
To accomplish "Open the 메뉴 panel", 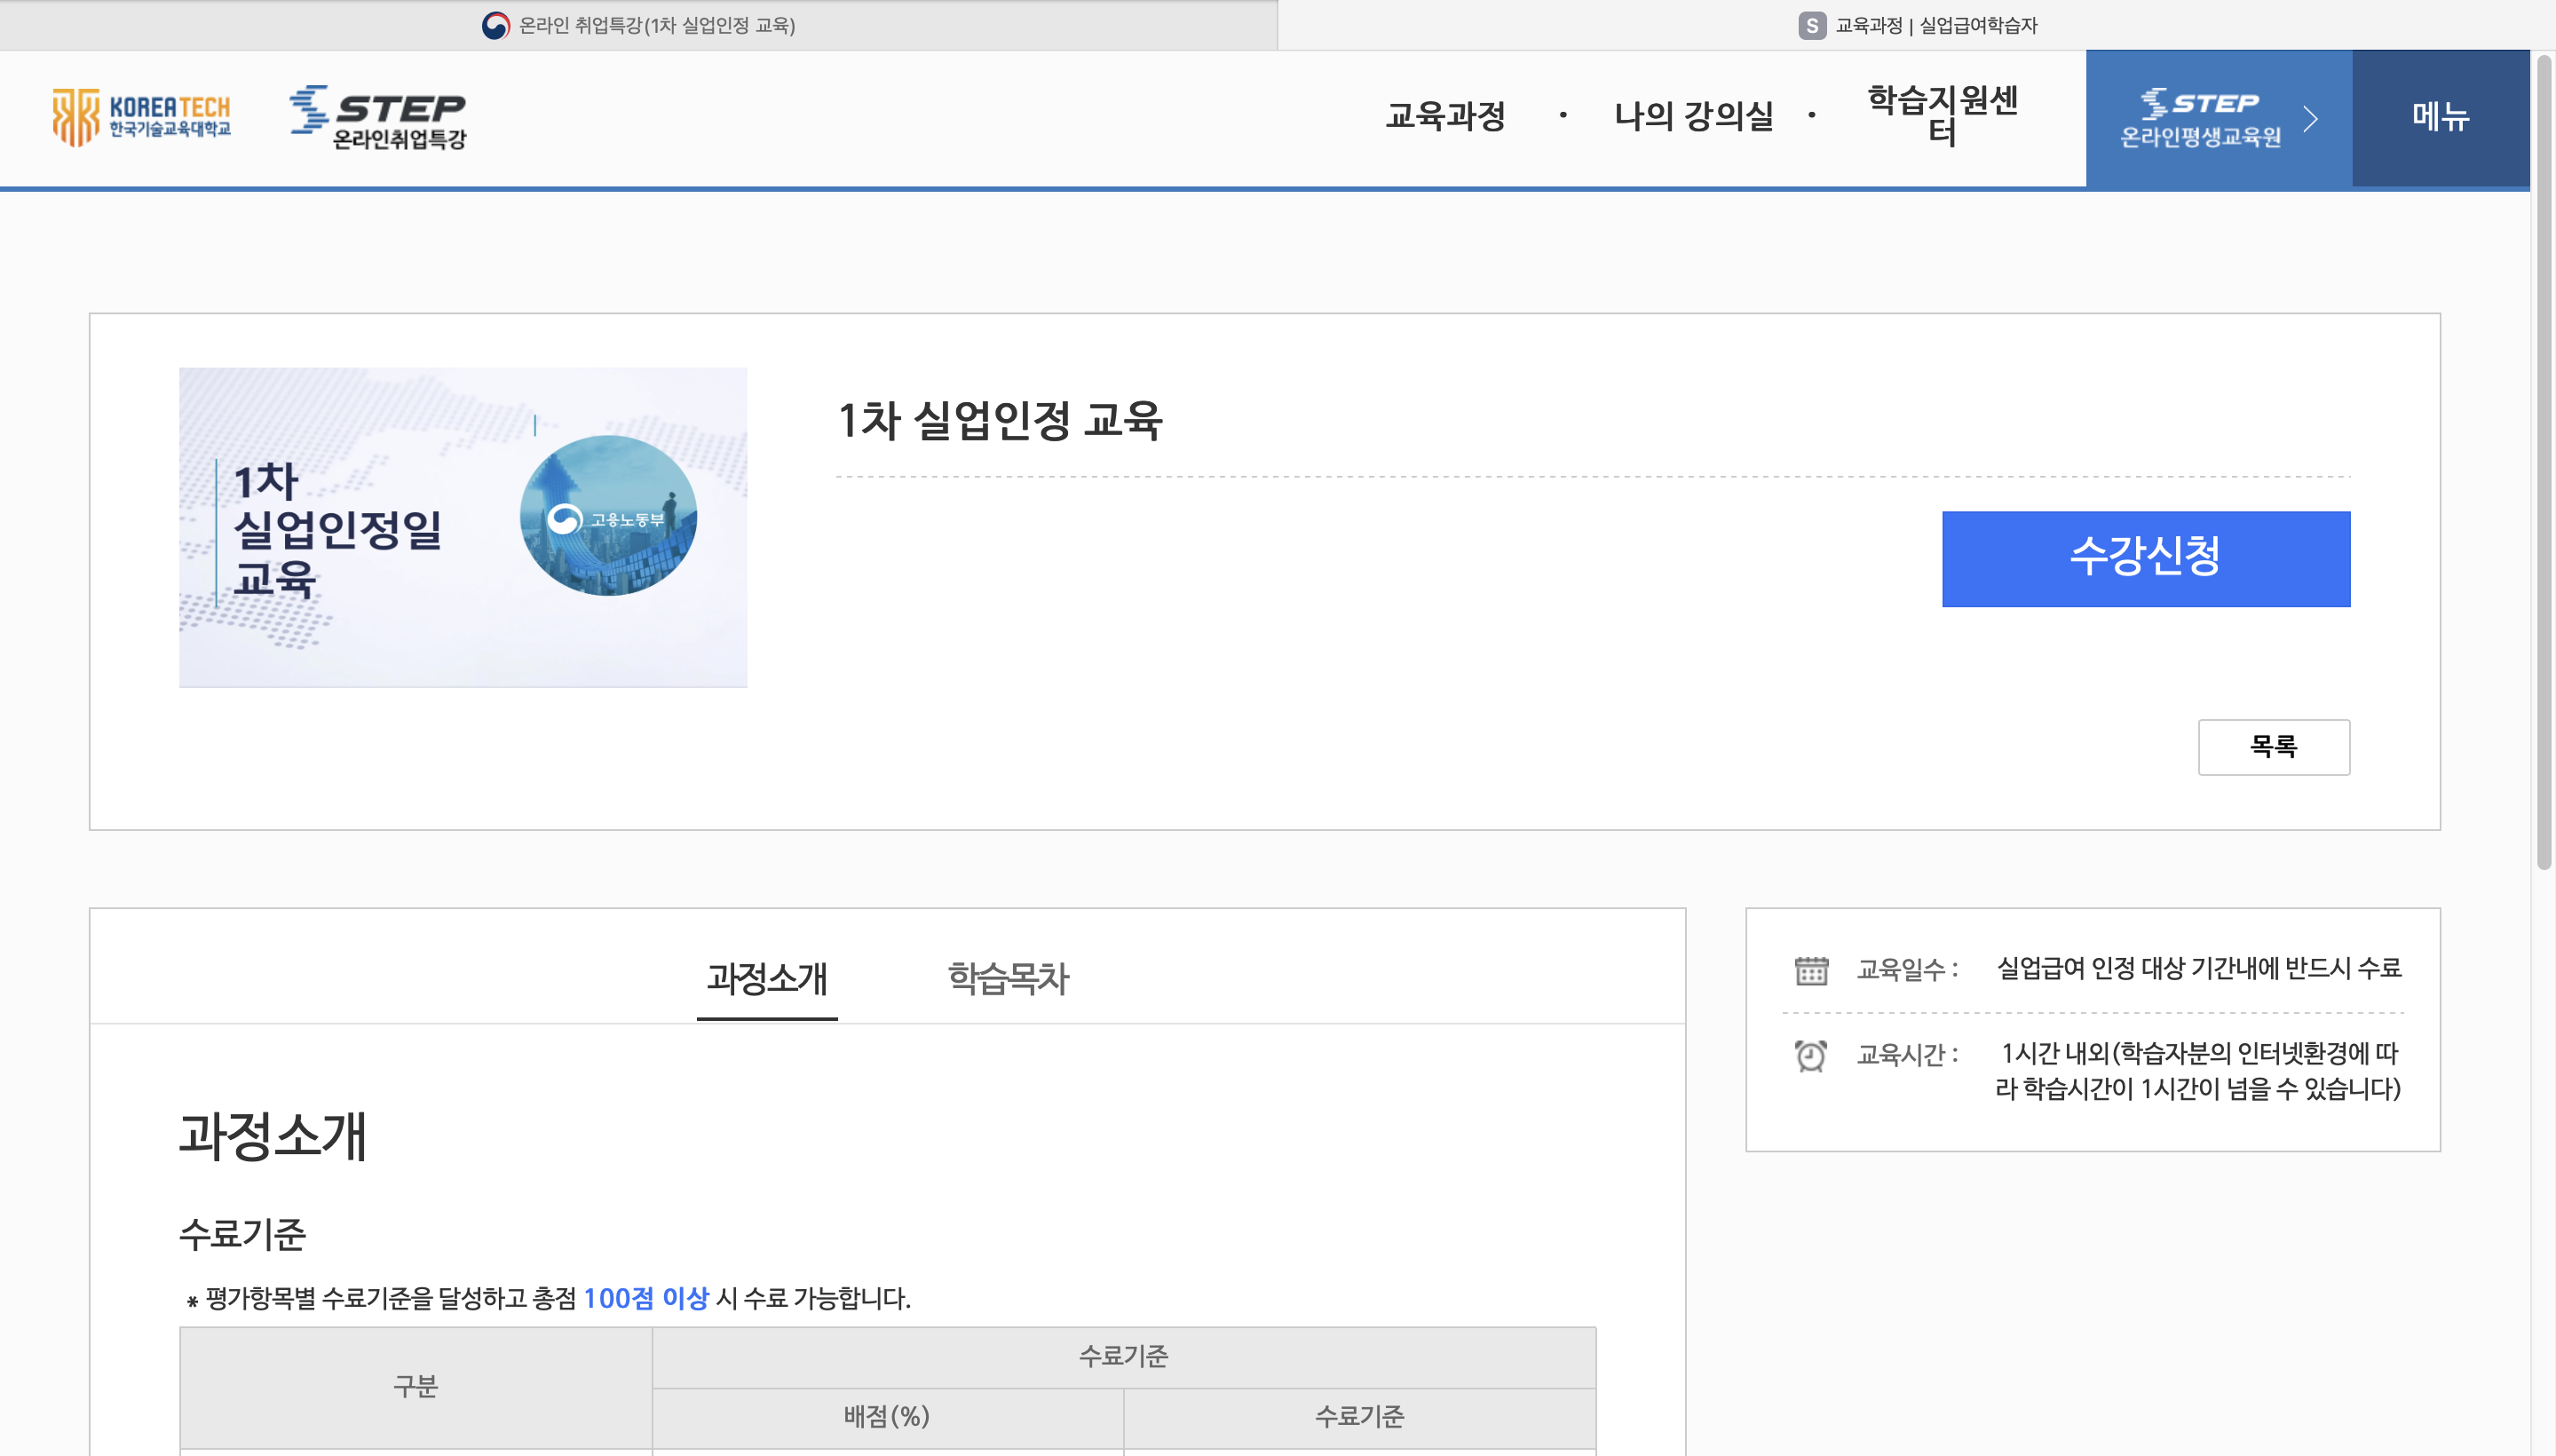I will coord(2440,118).
